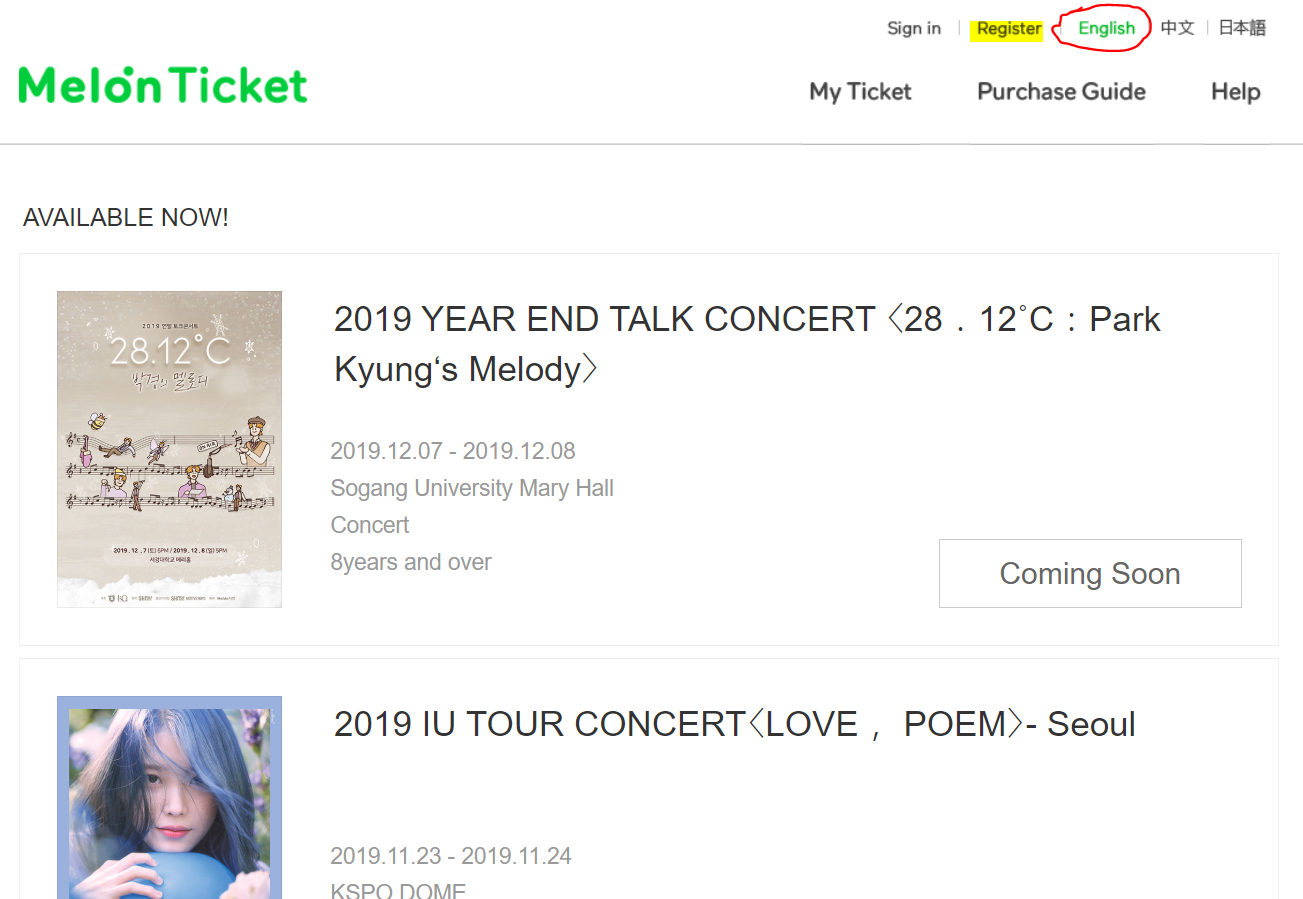1303x899 pixels.
Task: Open the 2019 YEAR END TALK CONCERT listing
Action: (746, 343)
